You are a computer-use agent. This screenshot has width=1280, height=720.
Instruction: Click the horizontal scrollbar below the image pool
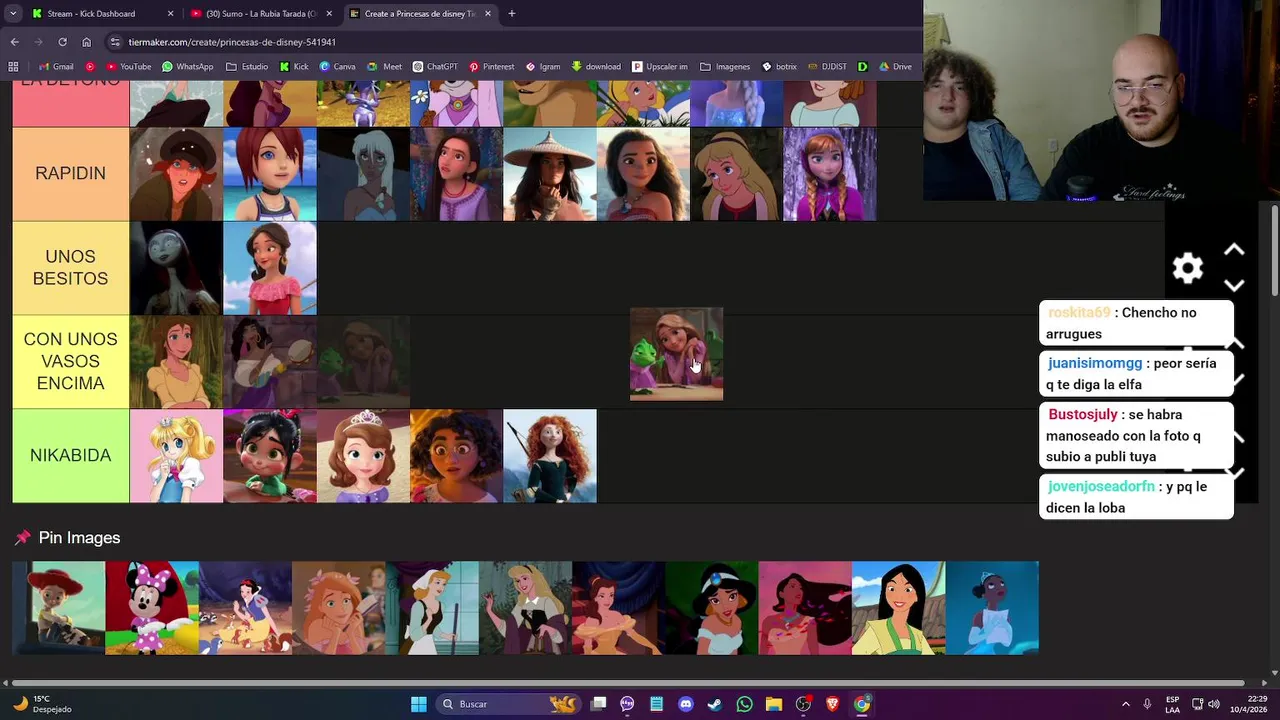628,684
